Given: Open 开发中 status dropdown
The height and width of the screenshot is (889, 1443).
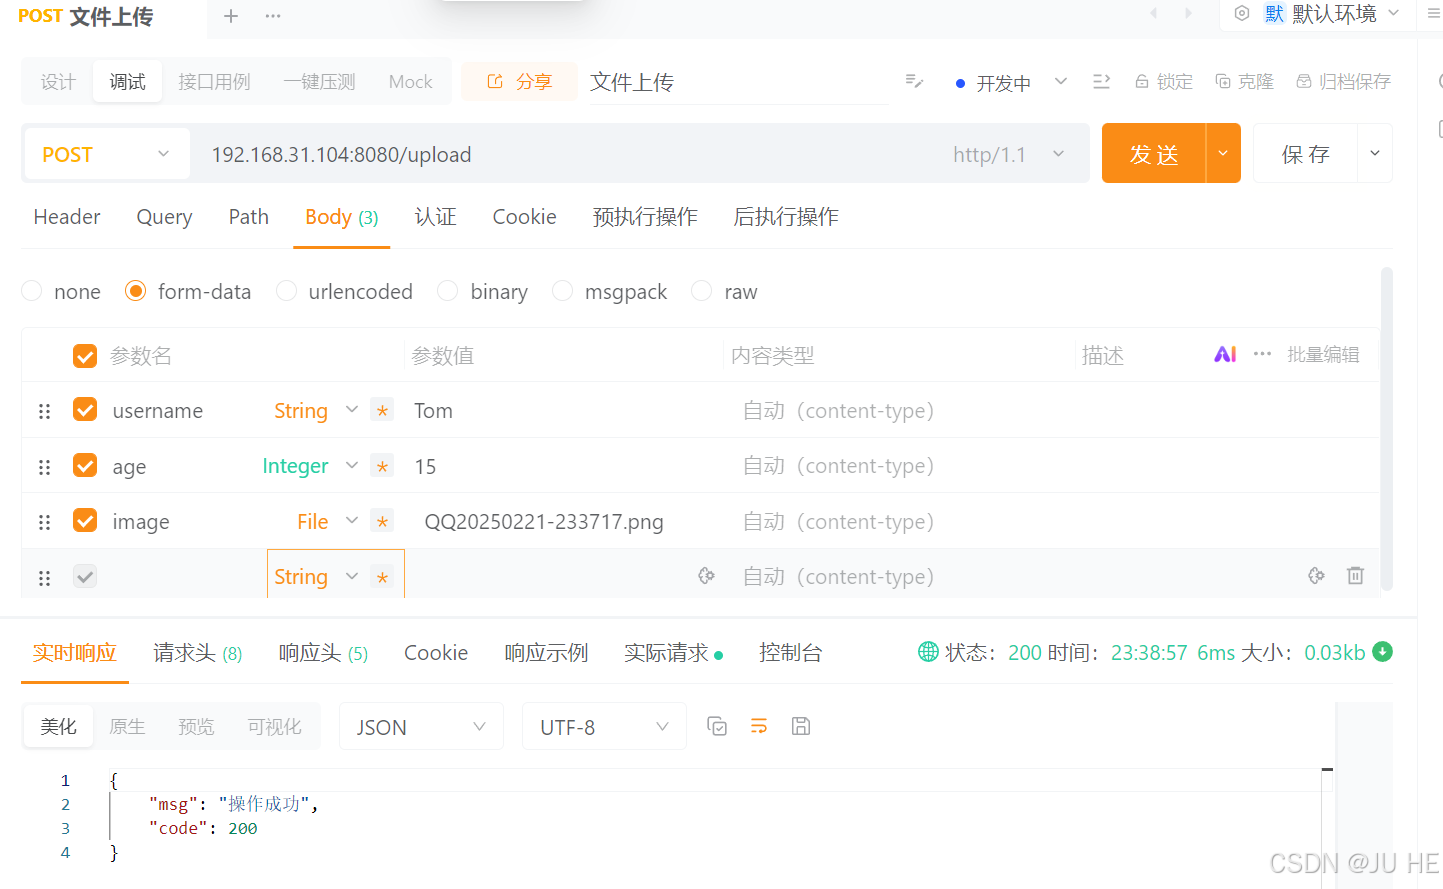Looking at the screenshot, I should 1010,82.
